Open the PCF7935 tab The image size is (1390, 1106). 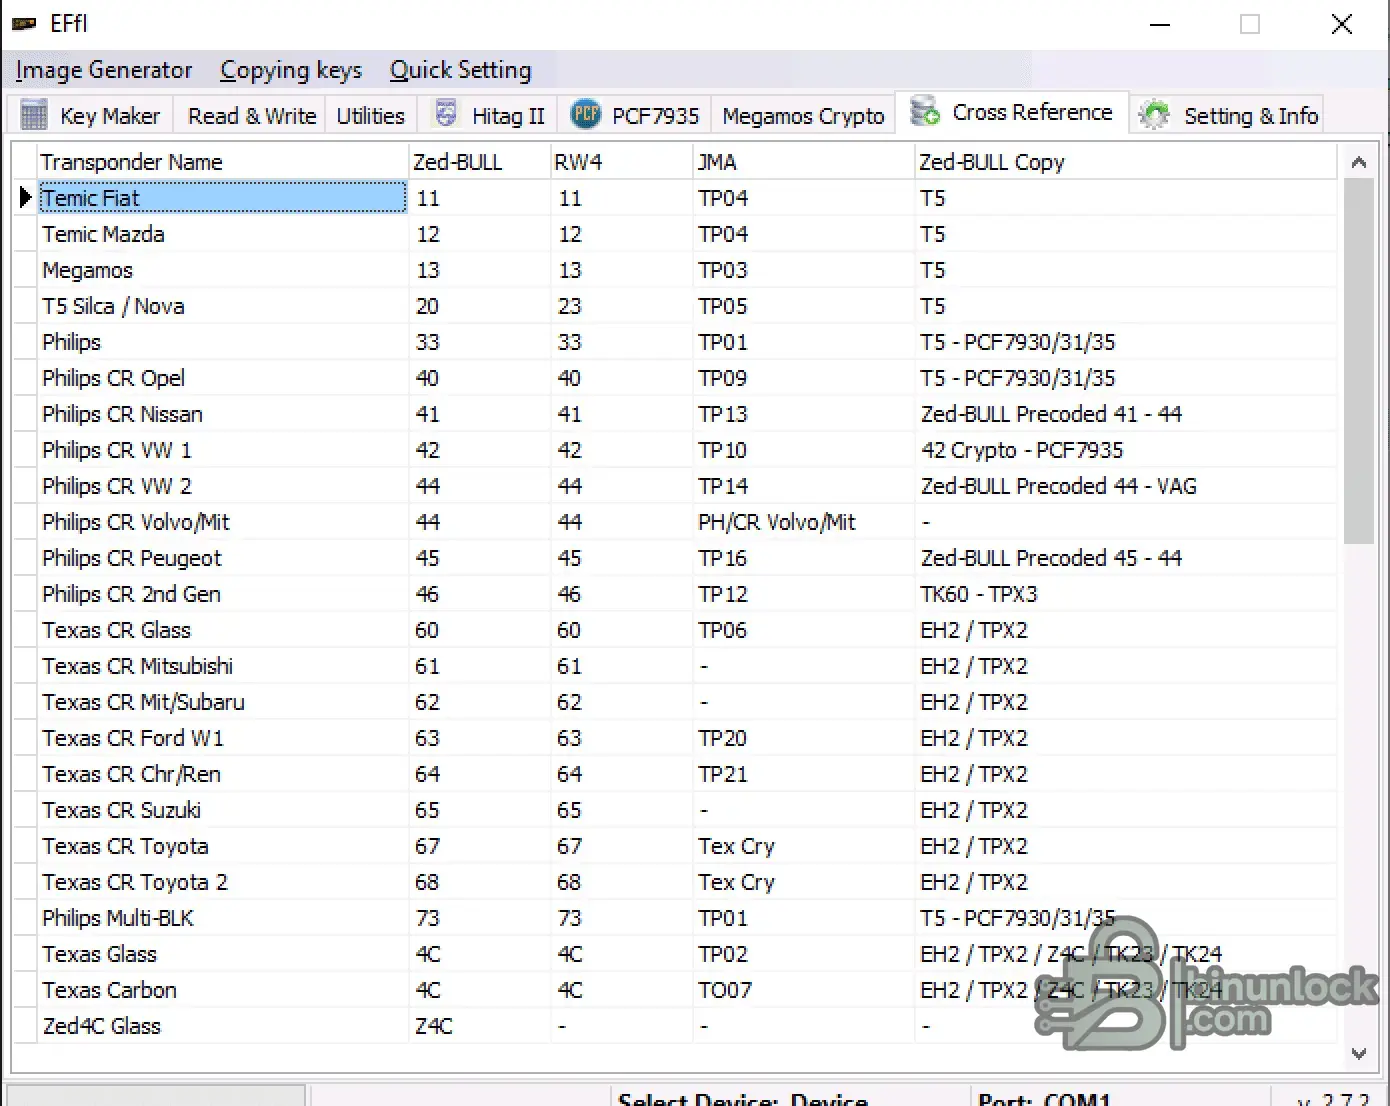click(635, 116)
